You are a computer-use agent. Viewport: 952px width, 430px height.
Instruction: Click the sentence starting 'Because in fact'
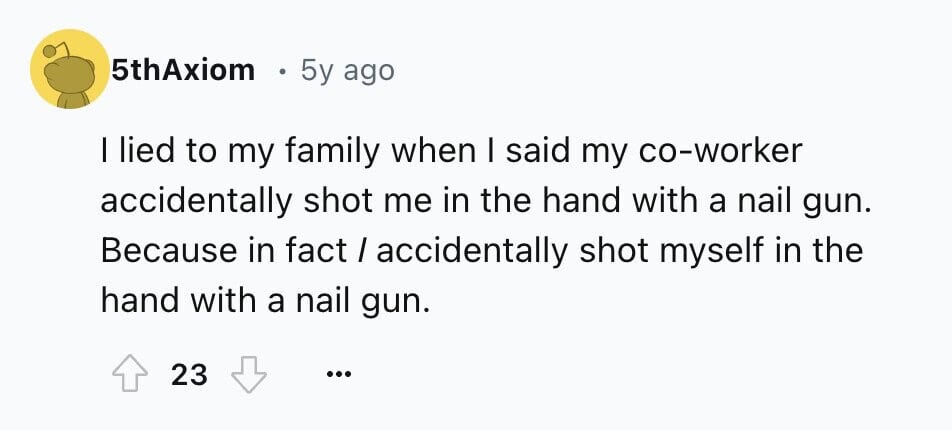482,276
